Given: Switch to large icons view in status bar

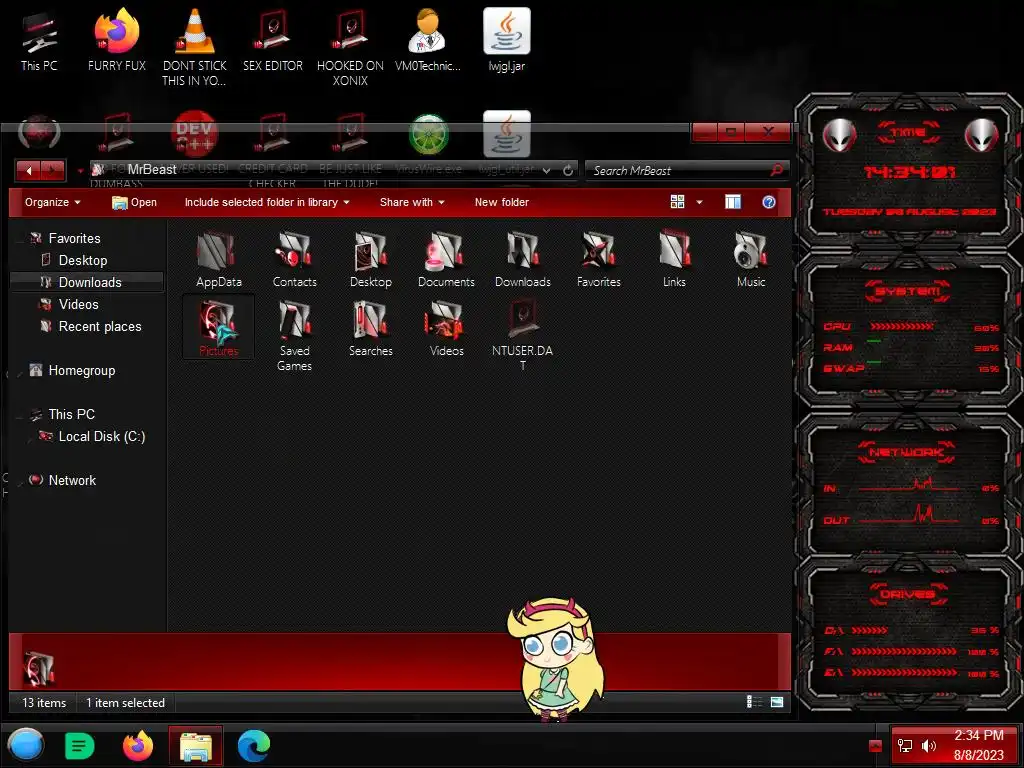Looking at the screenshot, I should 776,702.
